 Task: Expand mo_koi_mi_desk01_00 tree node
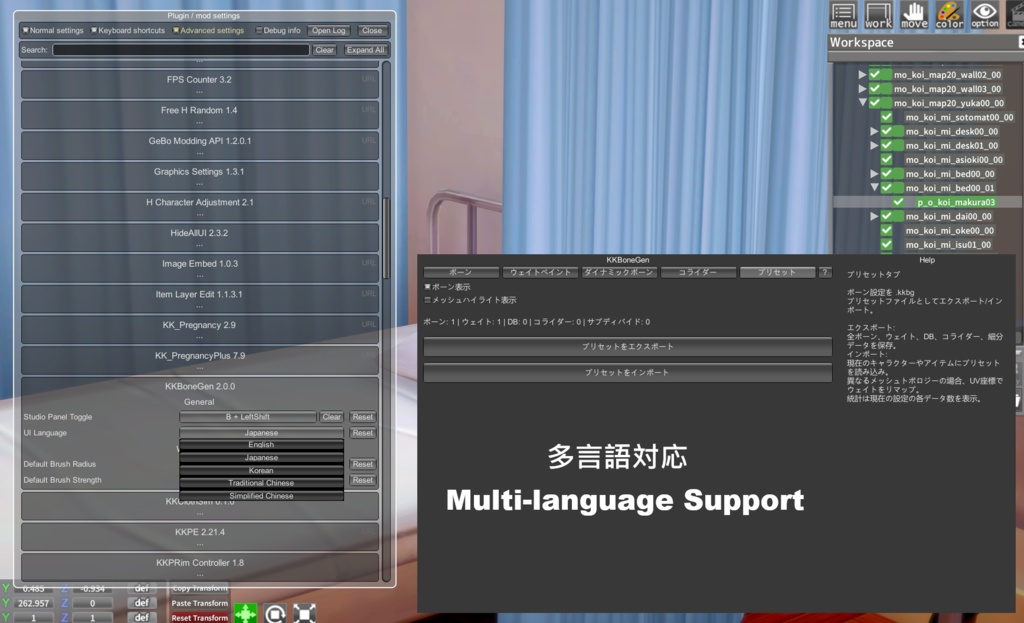(x=874, y=146)
